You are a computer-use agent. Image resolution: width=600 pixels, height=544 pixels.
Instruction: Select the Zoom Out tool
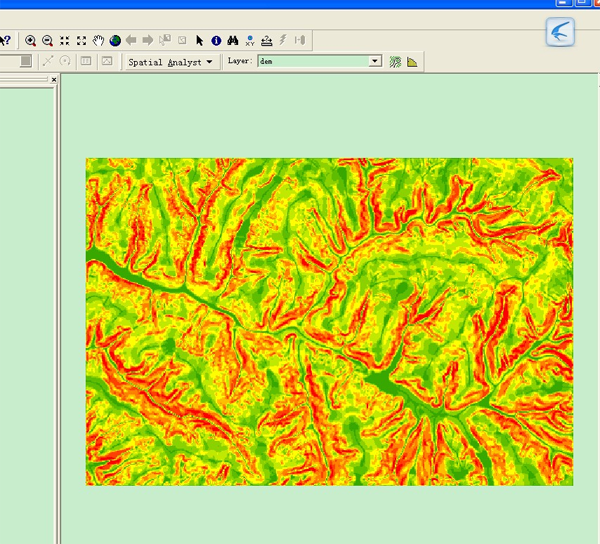[47, 41]
